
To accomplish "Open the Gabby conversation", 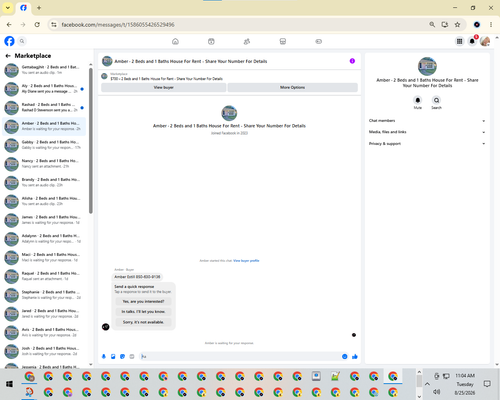I will pyautogui.click(x=44, y=145).
